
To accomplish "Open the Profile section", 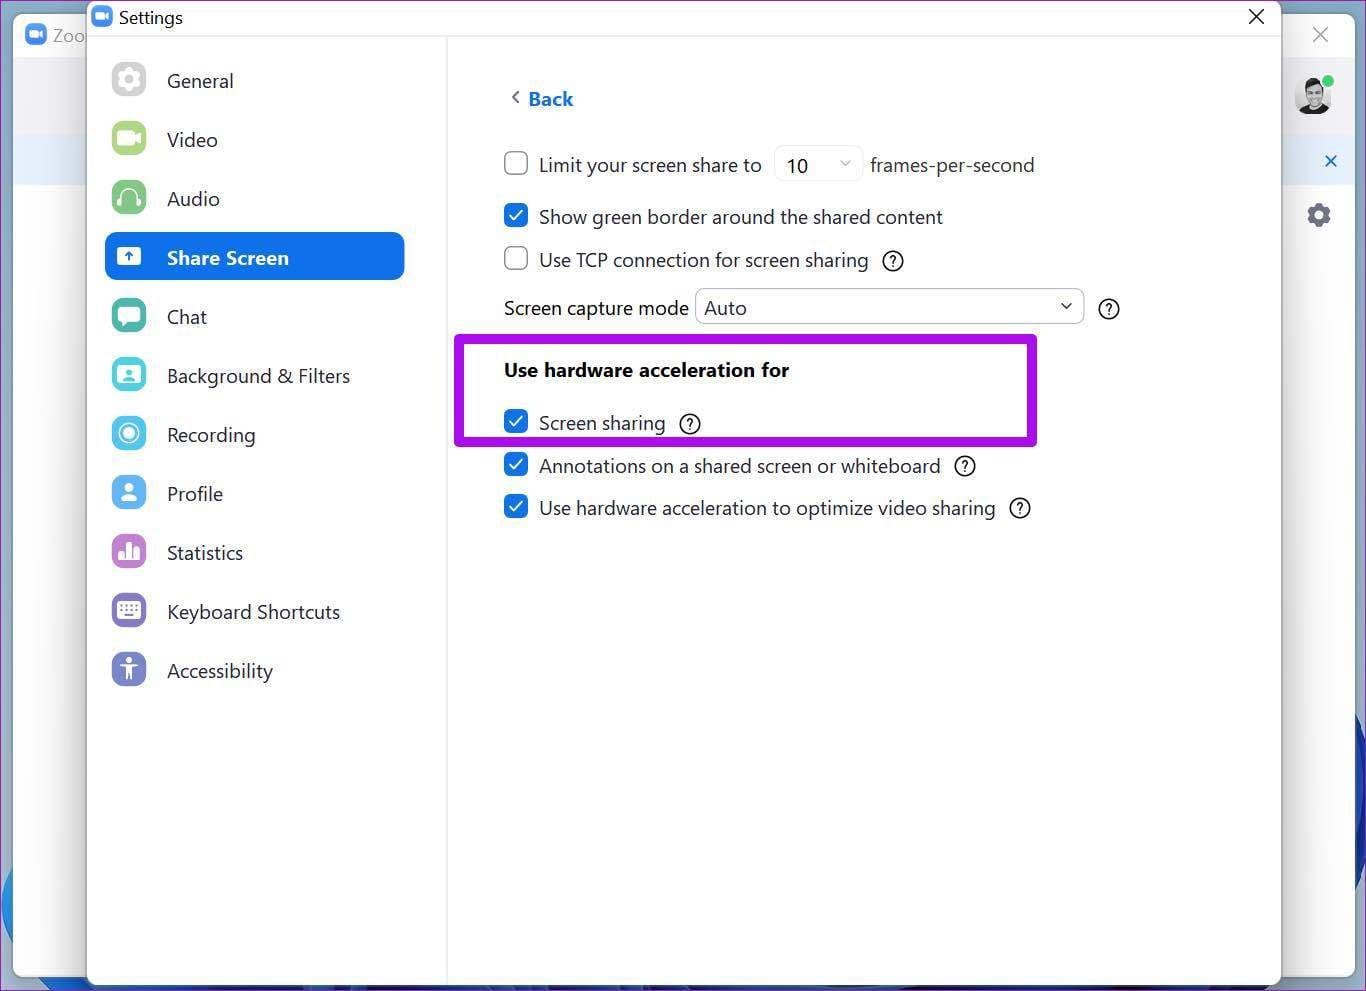I will click(x=194, y=493).
